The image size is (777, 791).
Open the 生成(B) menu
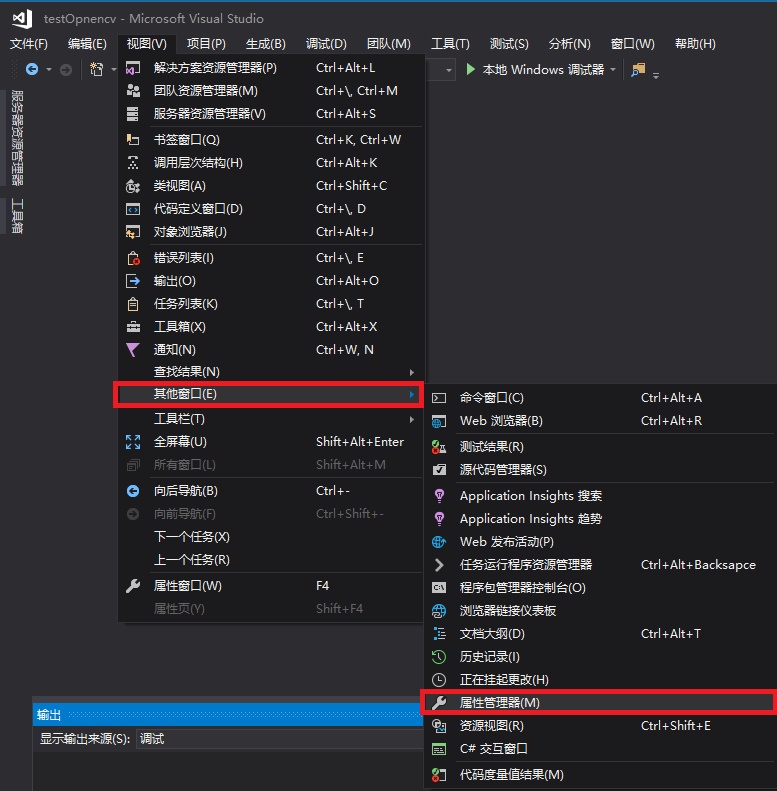tap(265, 44)
